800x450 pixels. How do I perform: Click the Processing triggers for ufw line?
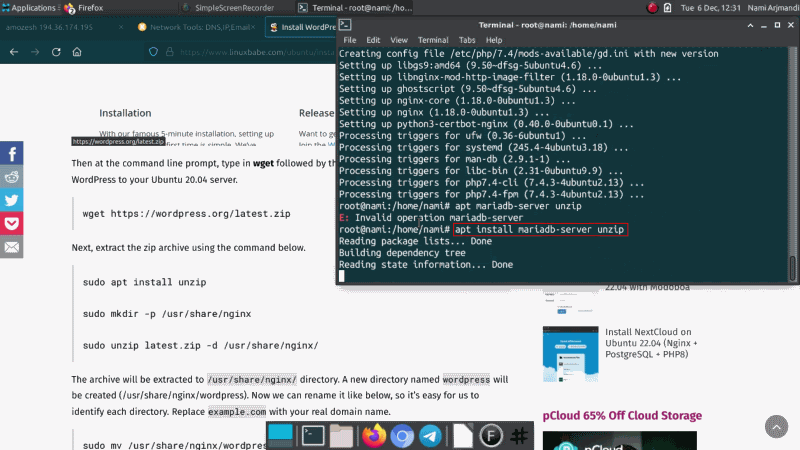pos(463,136)
